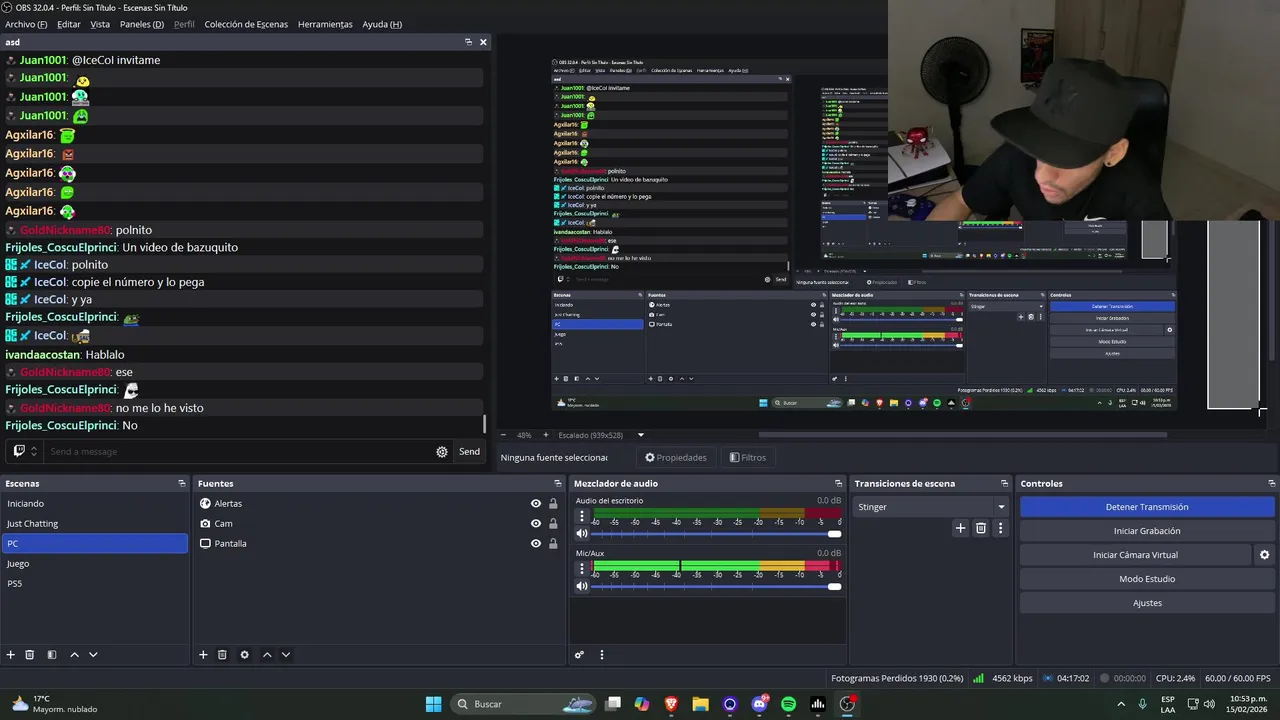Click the Mic/Aux volume slider
Screen dimensions: 1280x720
point(716,587)
